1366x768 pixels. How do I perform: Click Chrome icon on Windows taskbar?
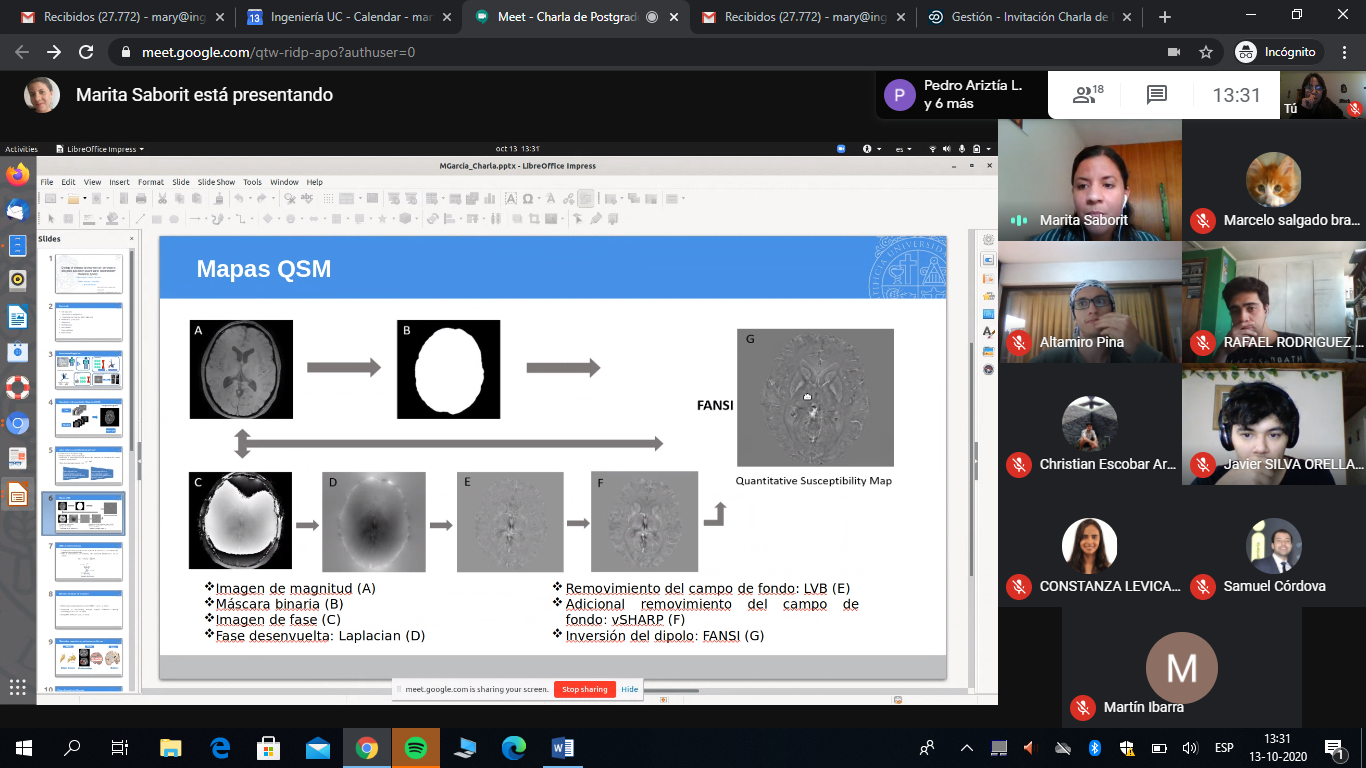[367, 747]
